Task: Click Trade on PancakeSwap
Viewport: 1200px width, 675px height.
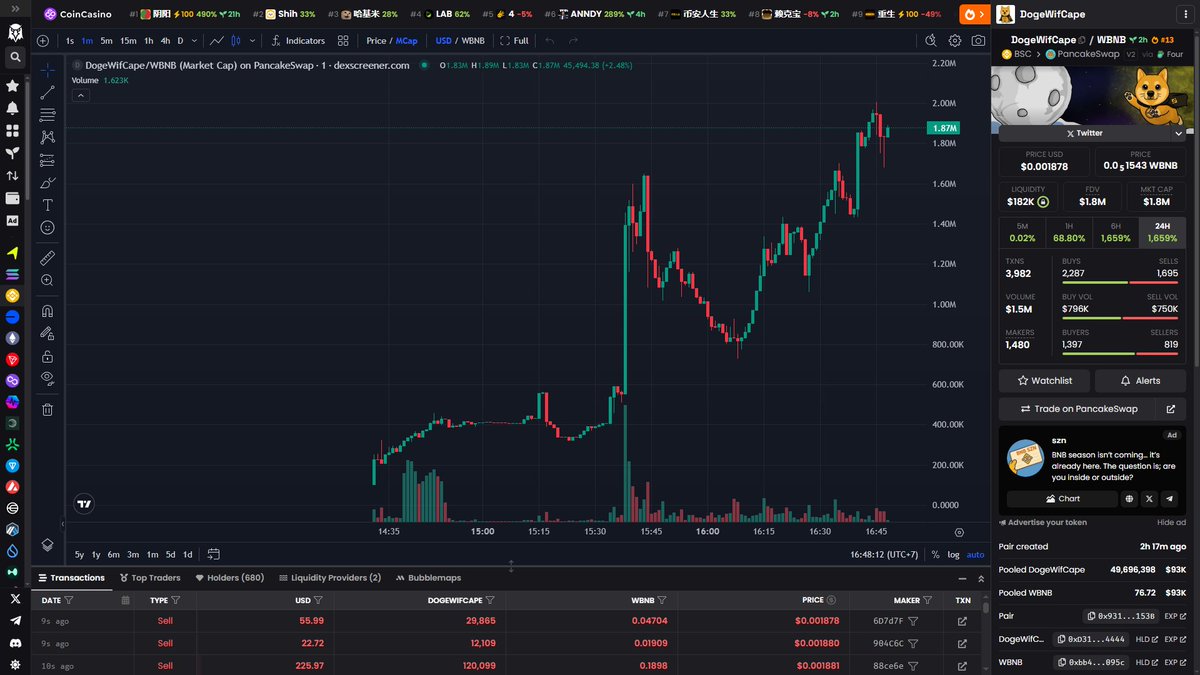Action: (x=1078, y=409)
